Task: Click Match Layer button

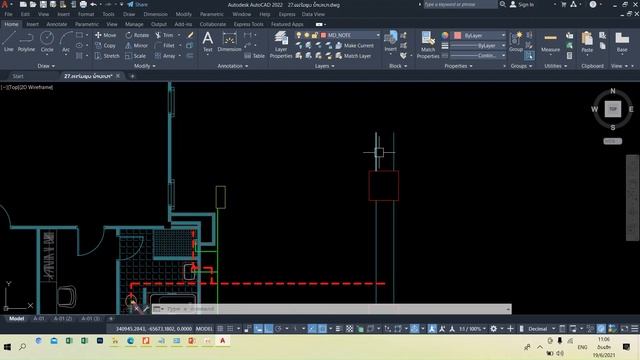Action: click(x=353, y=56)
